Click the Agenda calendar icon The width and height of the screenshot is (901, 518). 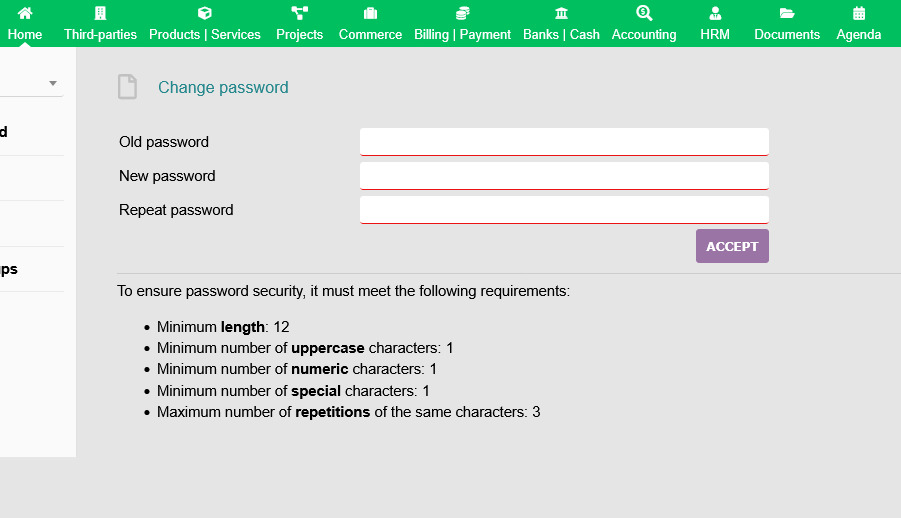point(859,13)
